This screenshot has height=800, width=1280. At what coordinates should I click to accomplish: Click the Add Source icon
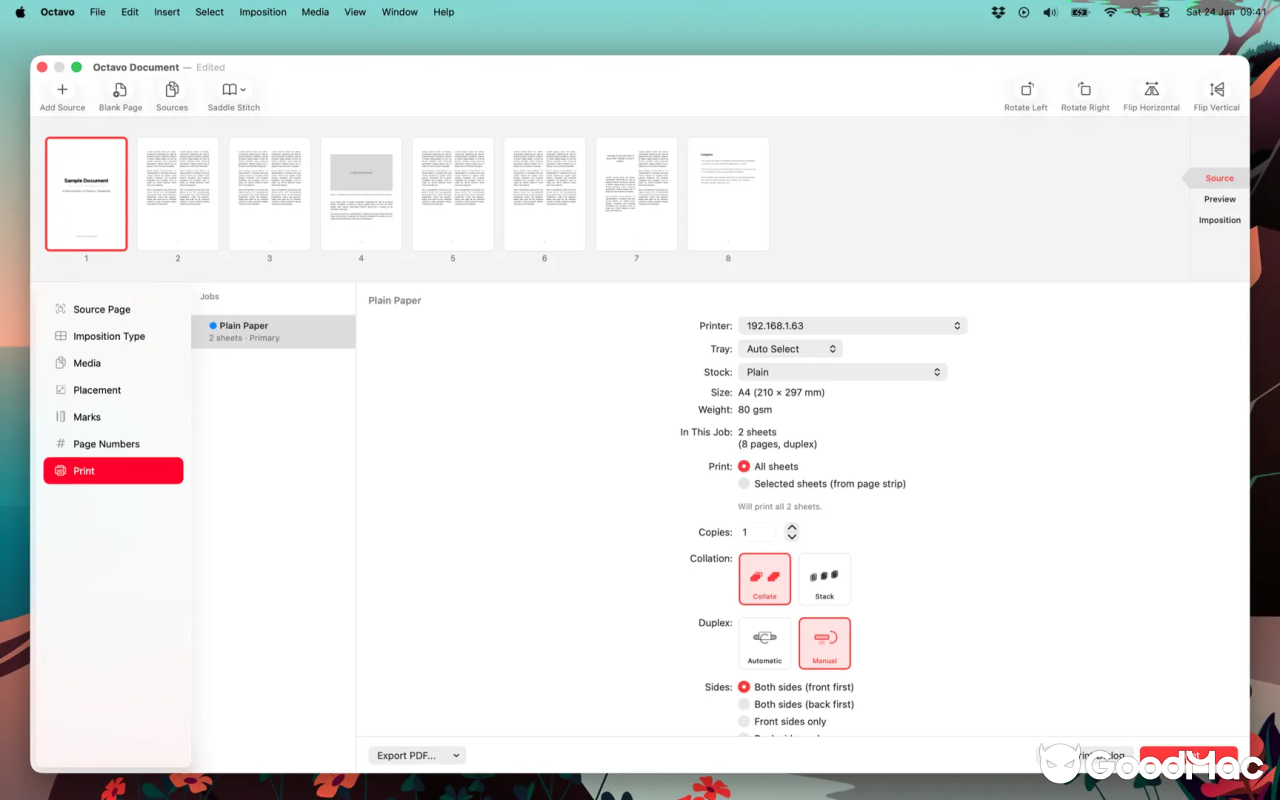(x=62, y=95)
